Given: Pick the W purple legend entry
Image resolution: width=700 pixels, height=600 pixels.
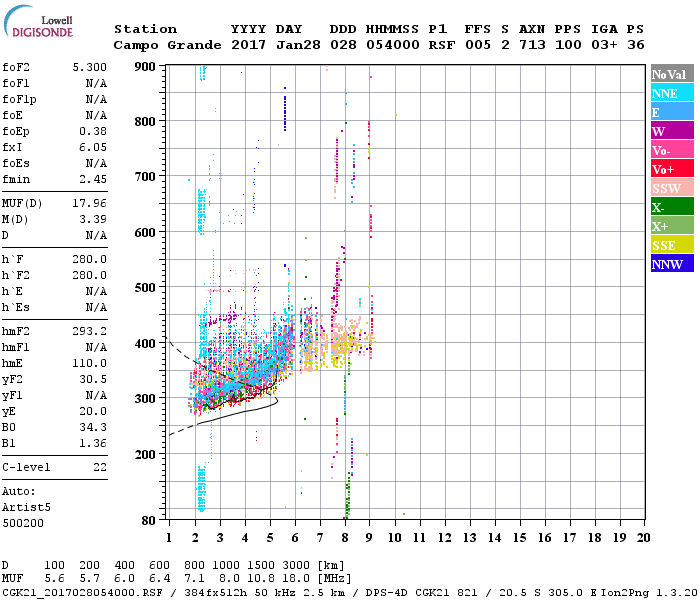Looking at the screenshot, I should coord(671,131).
